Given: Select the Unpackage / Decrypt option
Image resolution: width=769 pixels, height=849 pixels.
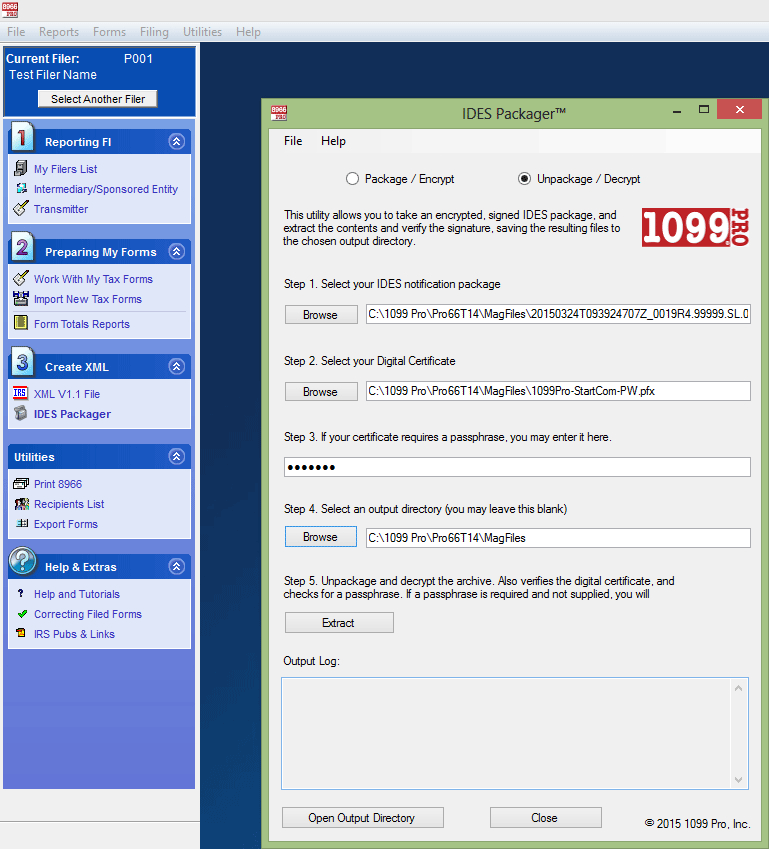Looking at the screenshot, I should 579,179.
